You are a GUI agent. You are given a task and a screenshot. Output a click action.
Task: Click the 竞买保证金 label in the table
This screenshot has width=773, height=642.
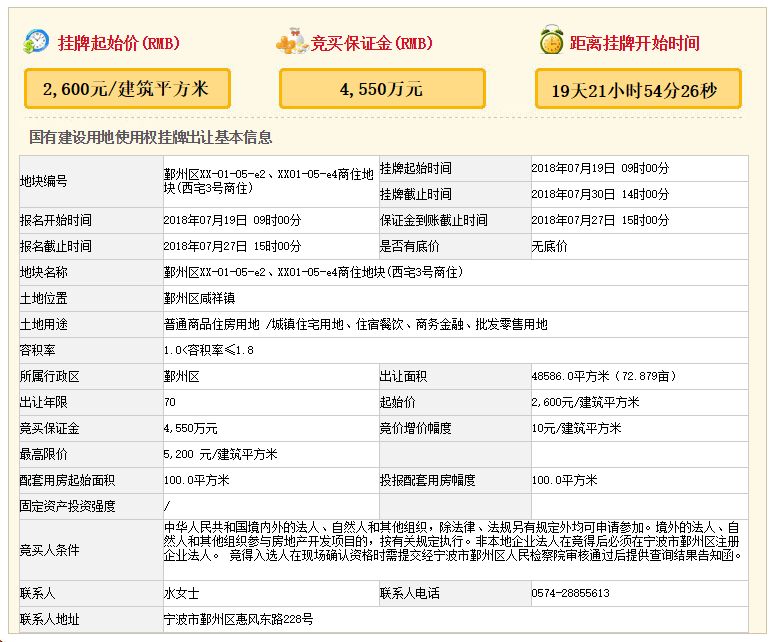coord(49,429)
